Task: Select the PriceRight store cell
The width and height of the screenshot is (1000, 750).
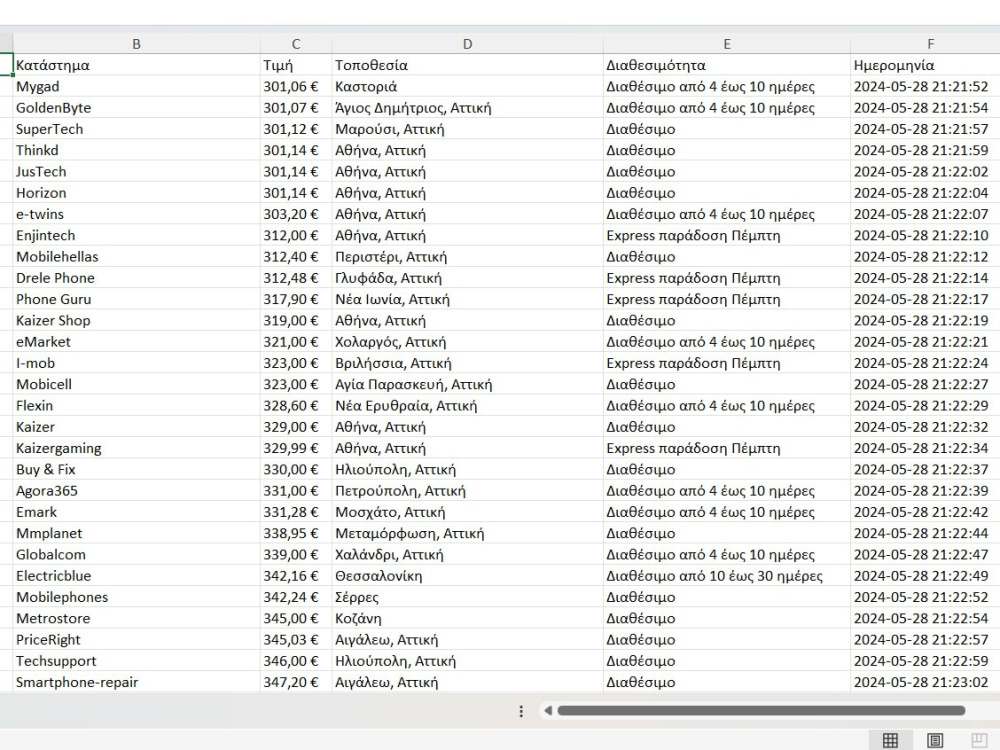Action: (136, 640)
